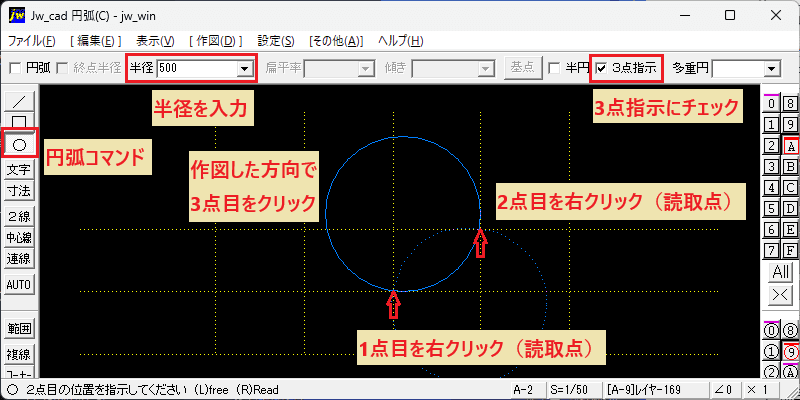Click the 半径 input field showing 500
This screenshot has width=800, height=400.
coord(197,68)
